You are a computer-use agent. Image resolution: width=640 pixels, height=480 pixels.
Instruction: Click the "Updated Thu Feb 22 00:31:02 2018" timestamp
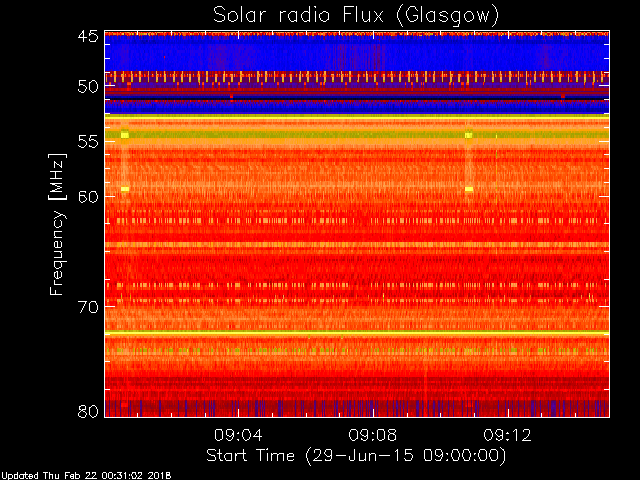coord(86,476)
